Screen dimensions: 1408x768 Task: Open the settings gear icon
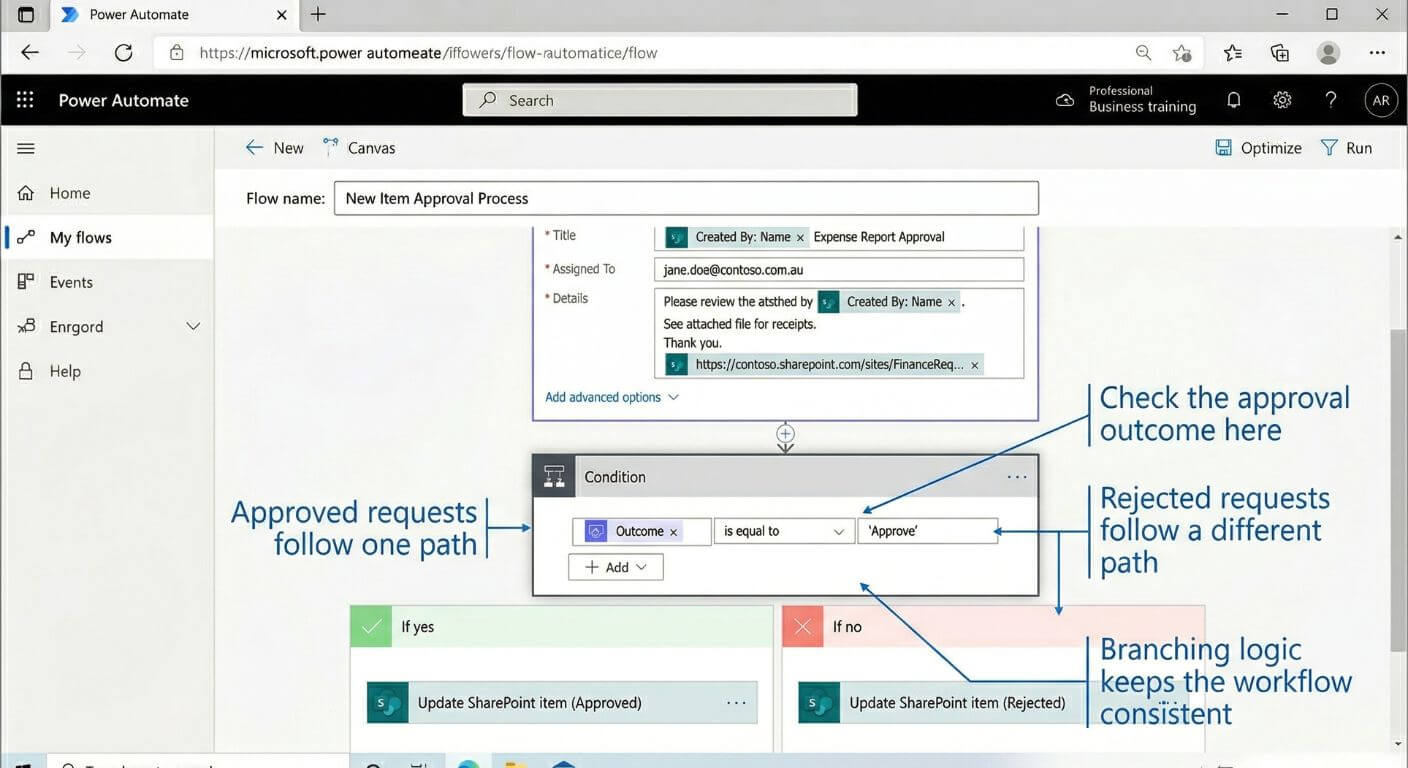point(1282,100)
